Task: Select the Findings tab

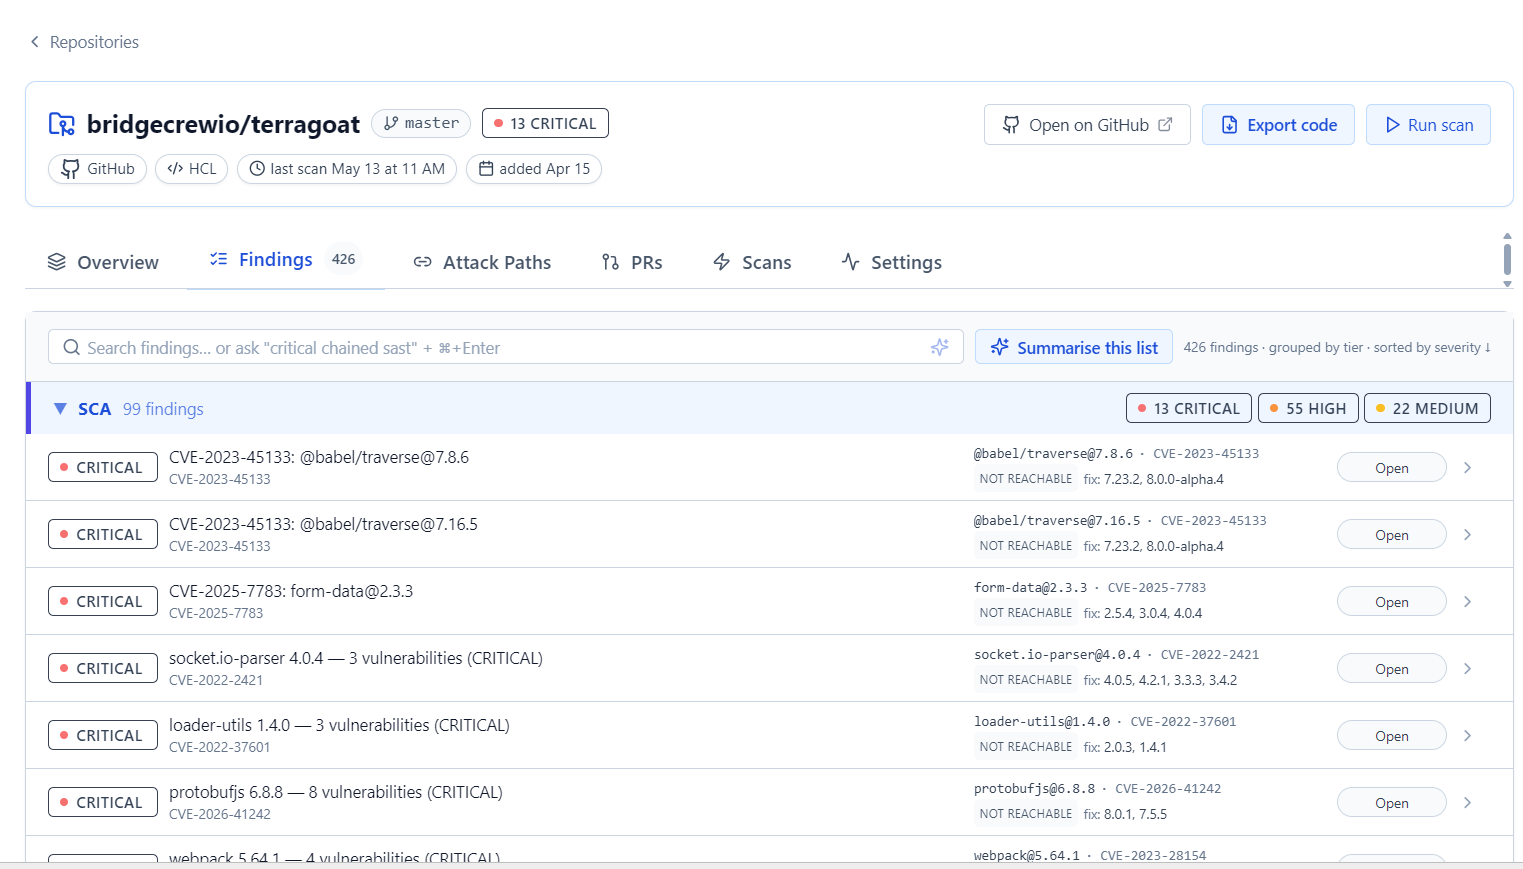Action: click(x=286, y=260)
